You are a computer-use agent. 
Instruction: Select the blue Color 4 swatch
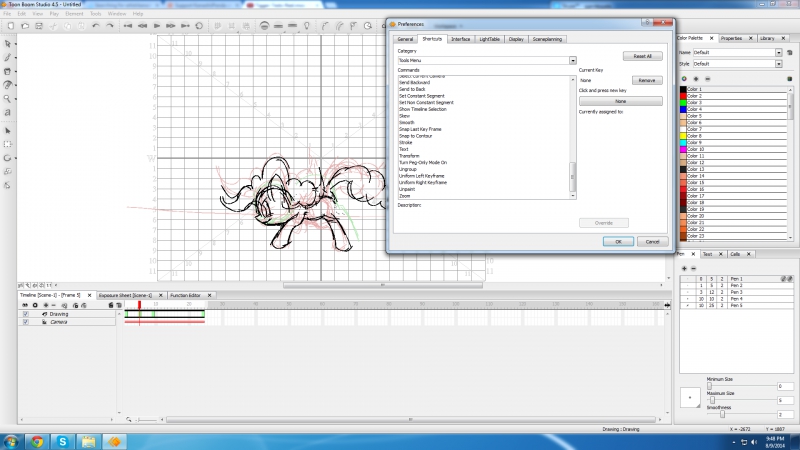point(683,109)
